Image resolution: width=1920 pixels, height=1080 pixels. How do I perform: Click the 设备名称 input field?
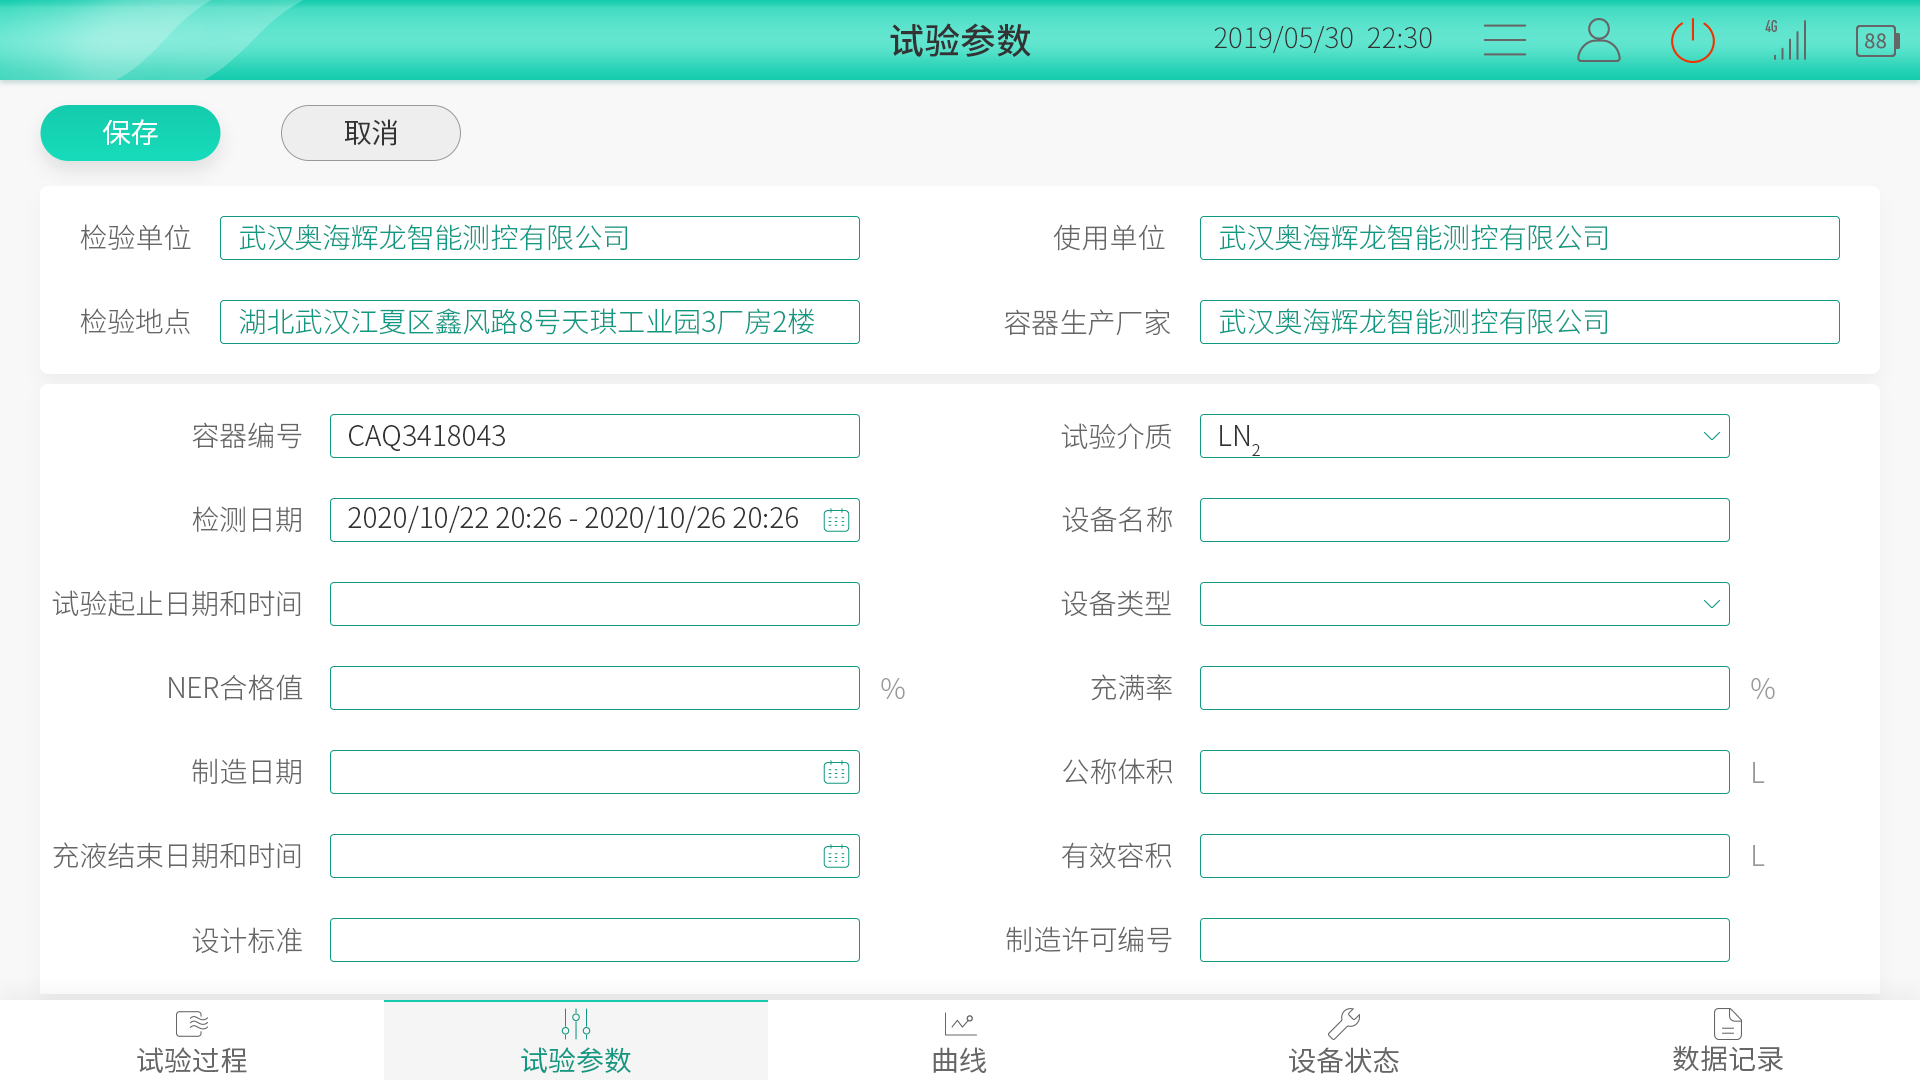click(x=1464, y=520)
